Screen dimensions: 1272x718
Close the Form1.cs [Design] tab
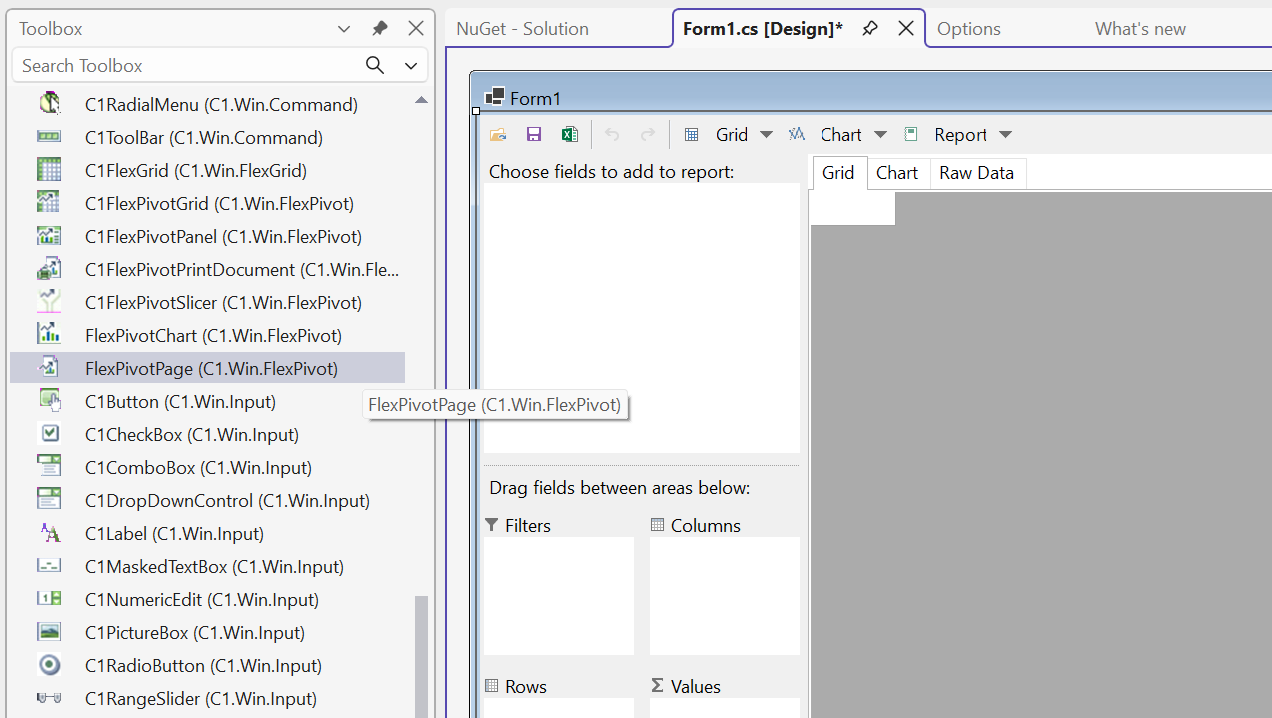906,29
